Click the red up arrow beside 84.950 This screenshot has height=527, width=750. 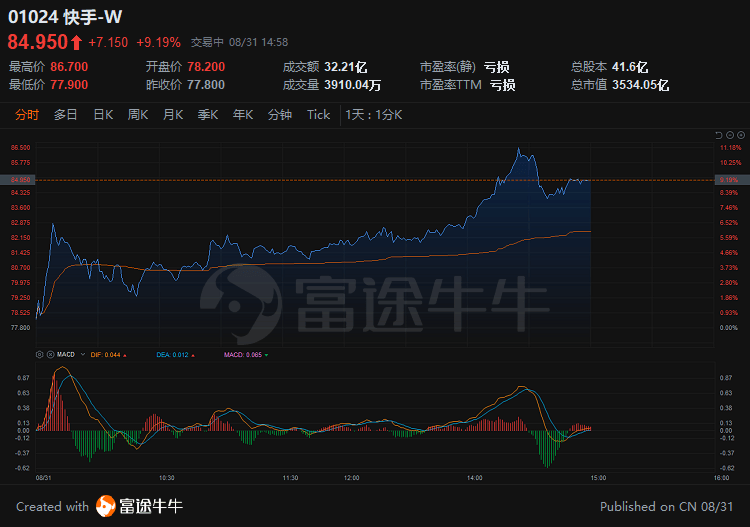pos(77,43)
